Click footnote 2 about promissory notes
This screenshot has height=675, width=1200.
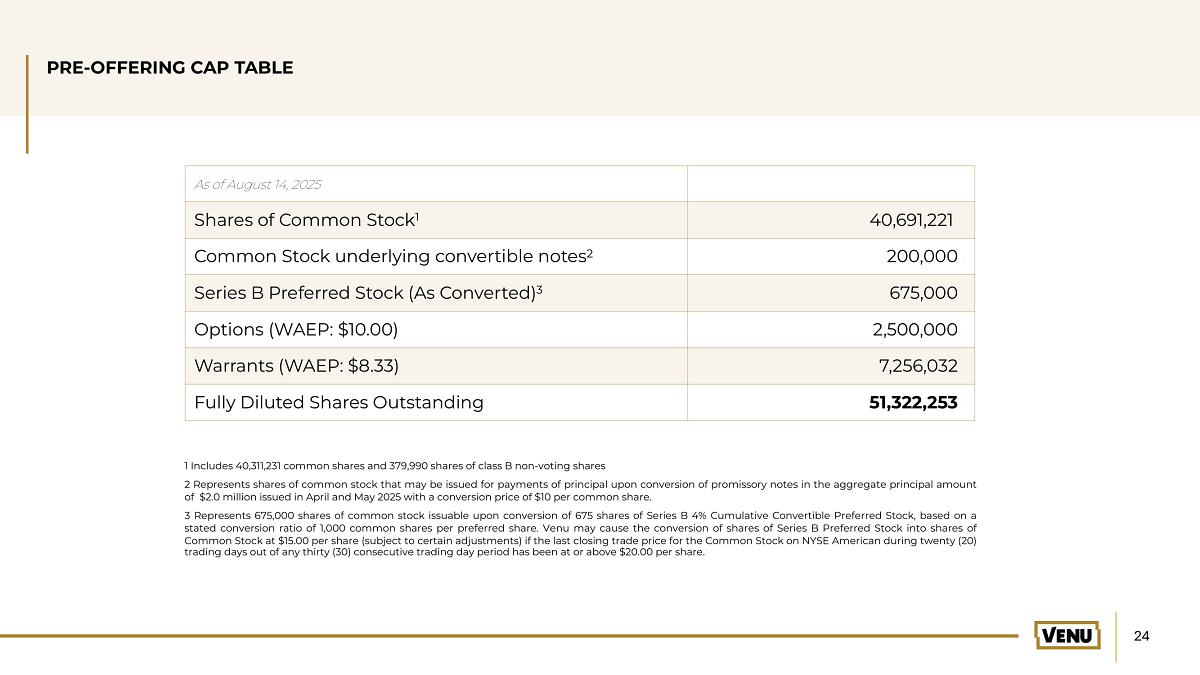click(x=580, y=490)
